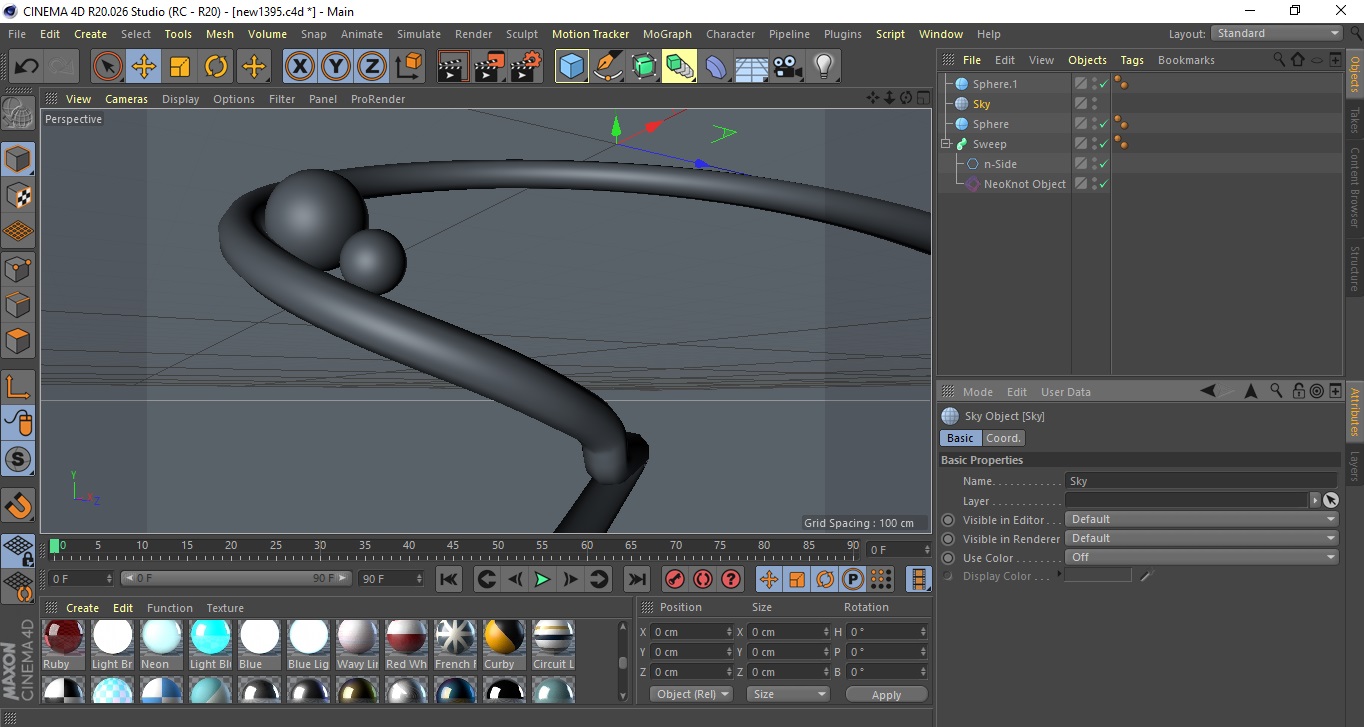Click the Apply button
The width and height of the screenshot is (1364, 727).
point(886,694)
